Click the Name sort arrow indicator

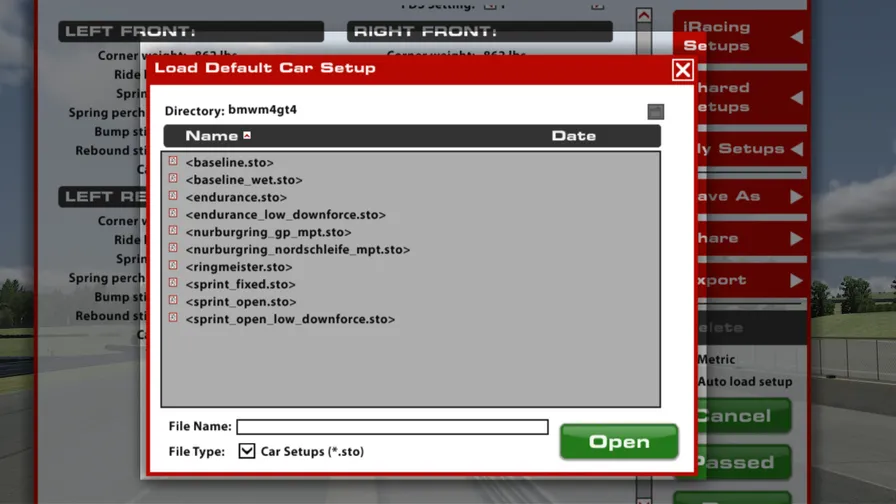click(x=247, y=135)
